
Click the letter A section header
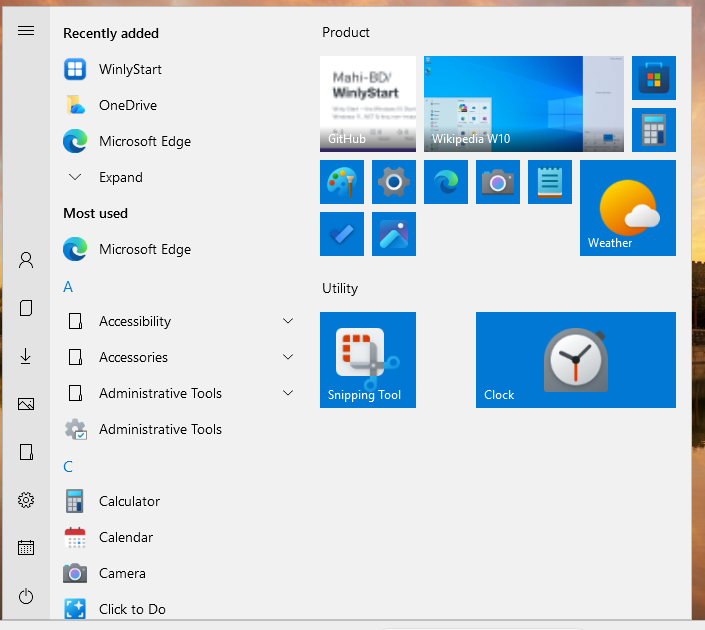coord(68,287)
